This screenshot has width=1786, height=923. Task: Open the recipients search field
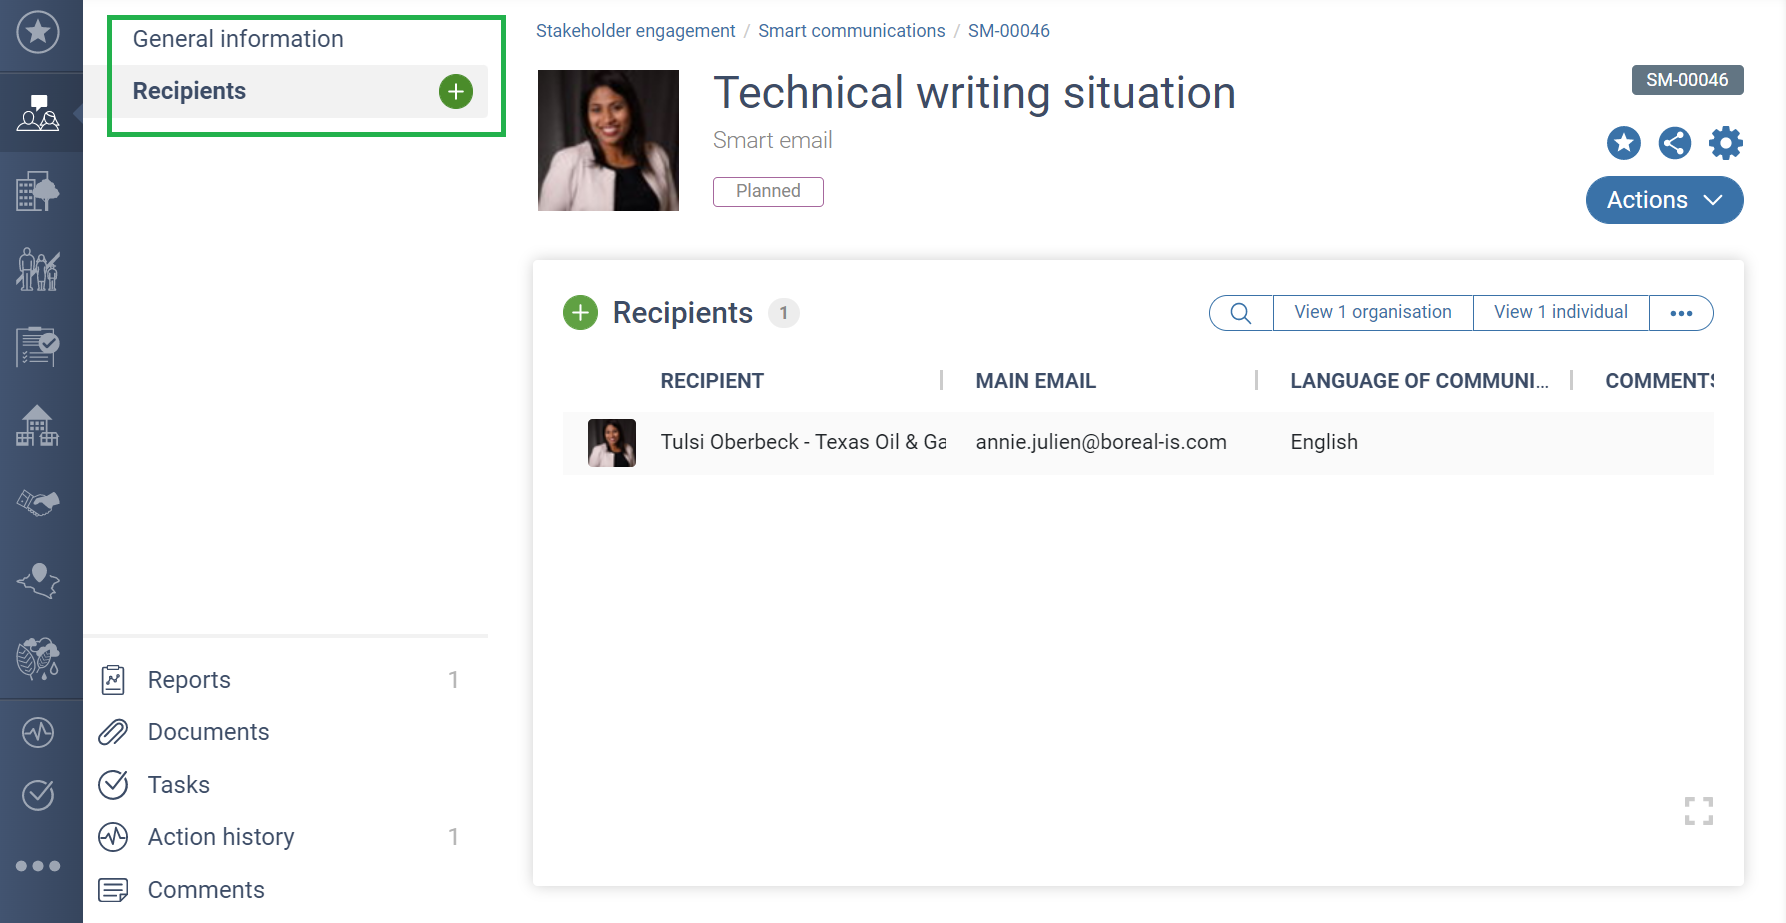click(x=1240, y=312)
